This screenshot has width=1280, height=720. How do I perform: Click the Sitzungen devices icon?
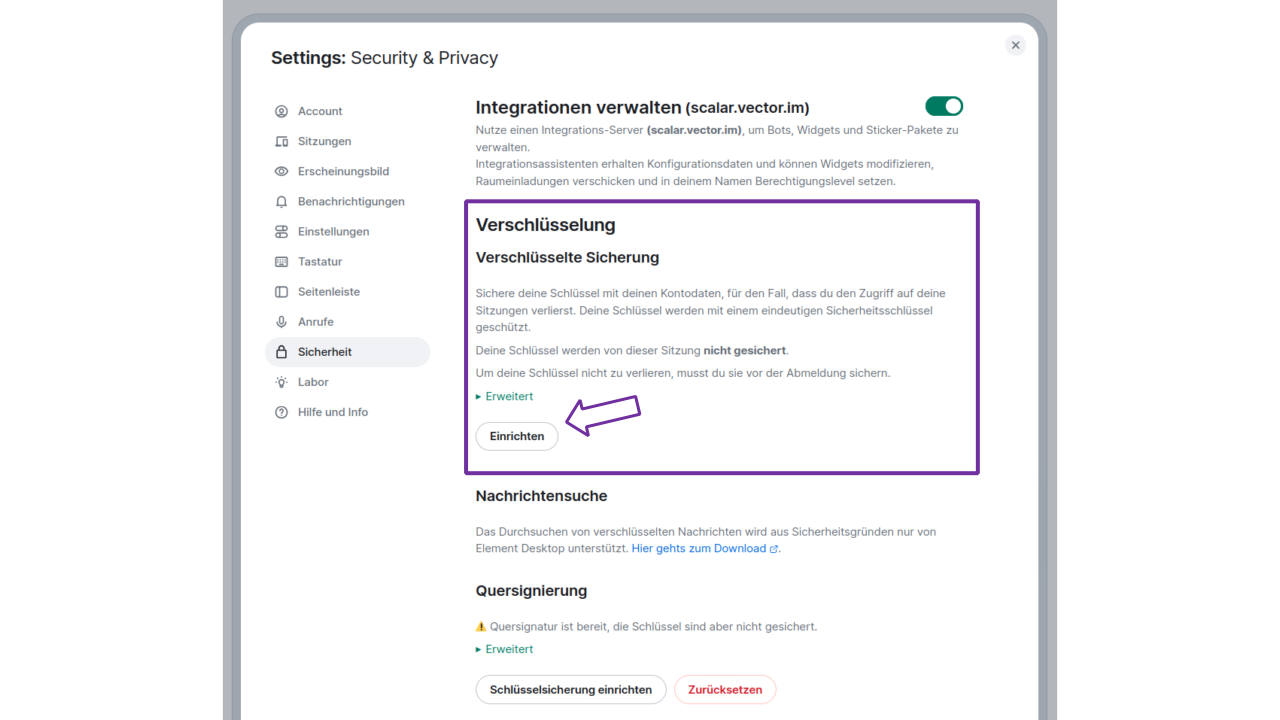281,141
